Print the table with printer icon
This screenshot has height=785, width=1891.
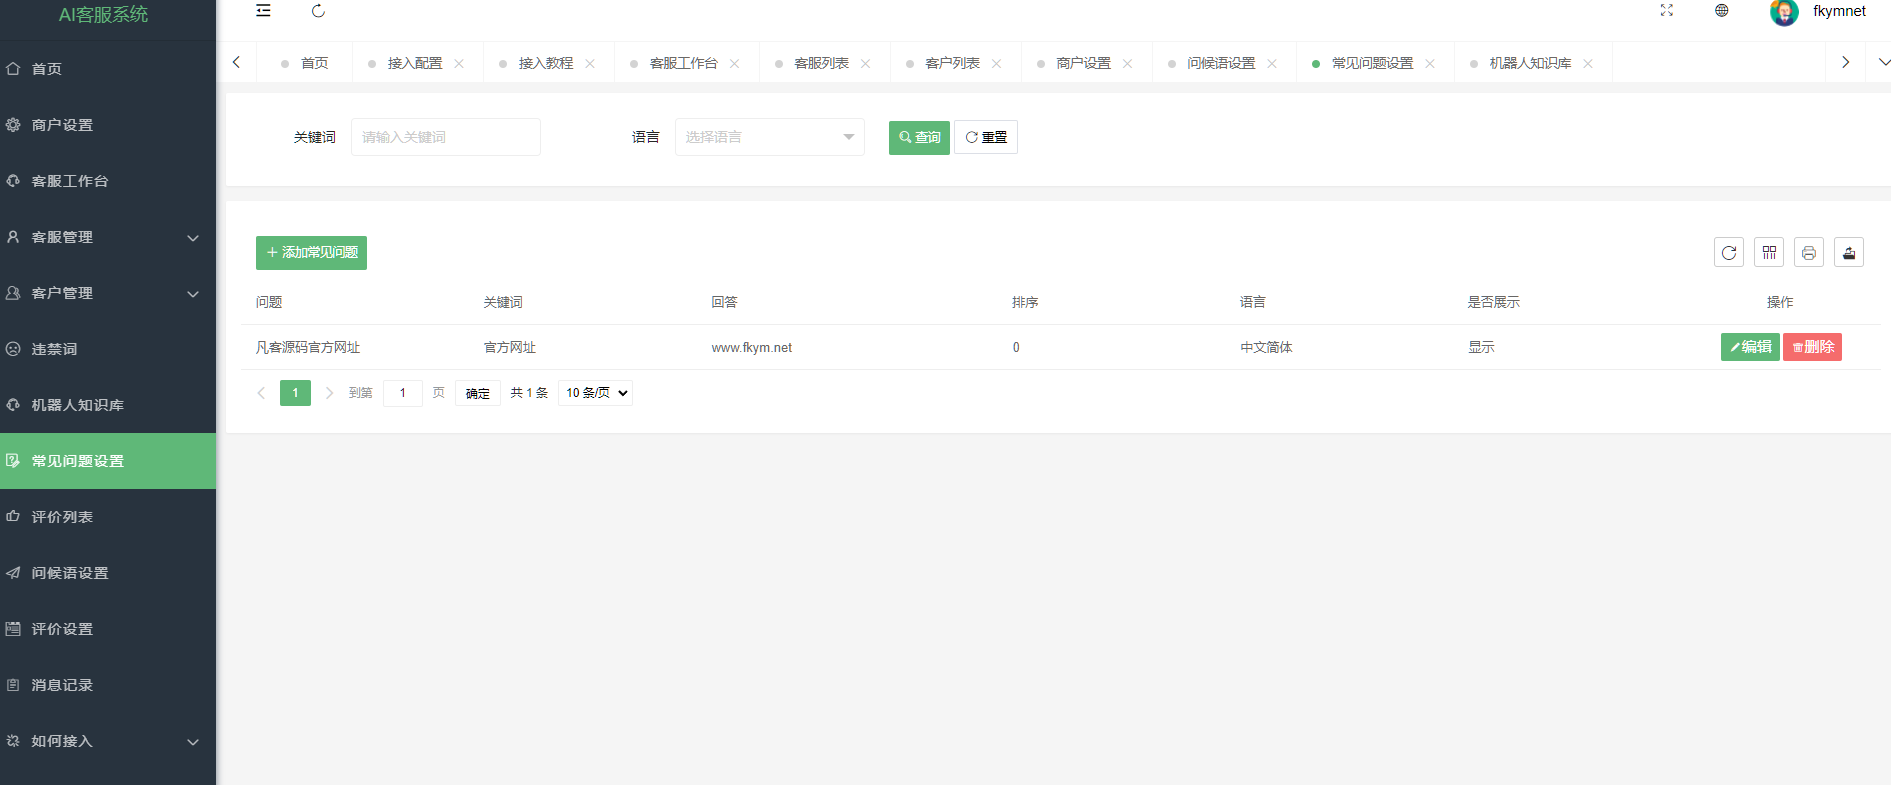1809,252
